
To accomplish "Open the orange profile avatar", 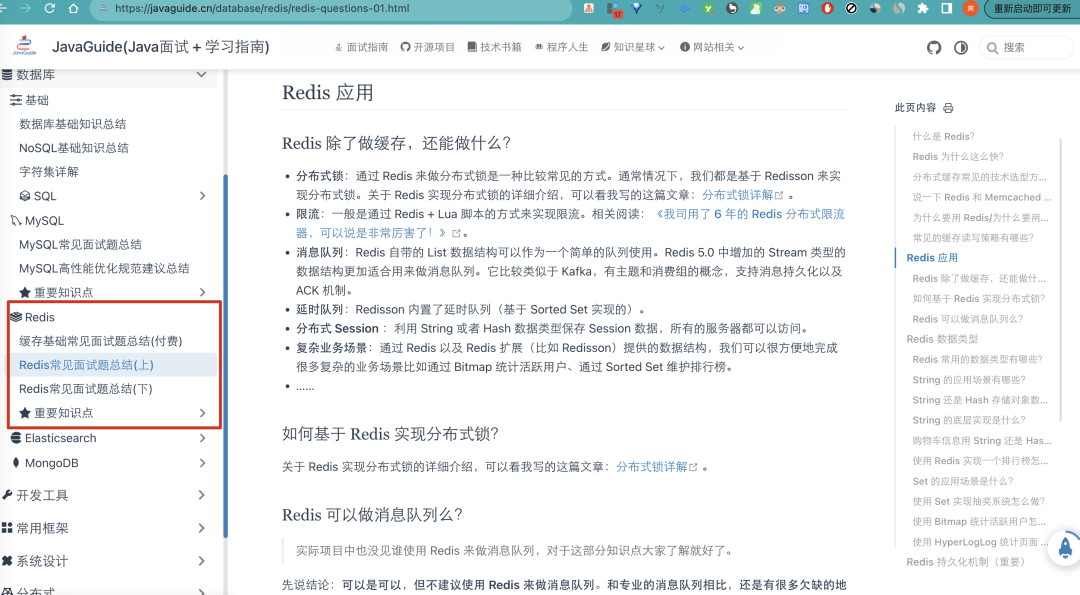I will 970,8.
